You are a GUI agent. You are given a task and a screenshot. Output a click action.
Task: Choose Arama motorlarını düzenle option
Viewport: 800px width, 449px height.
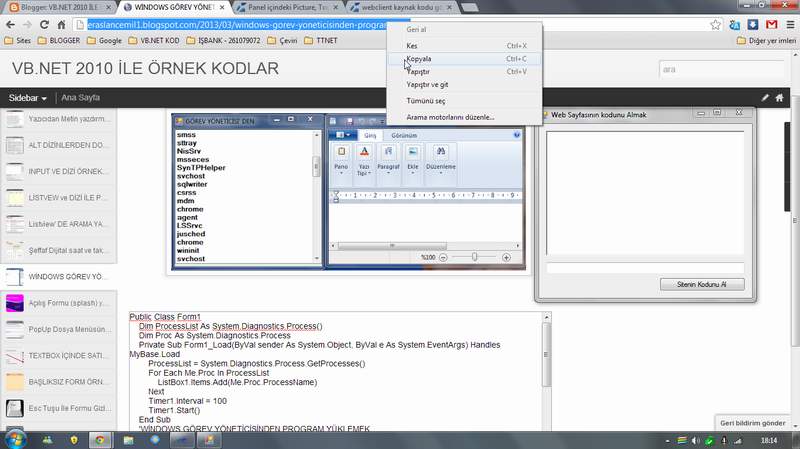click(x=464, y=117)
